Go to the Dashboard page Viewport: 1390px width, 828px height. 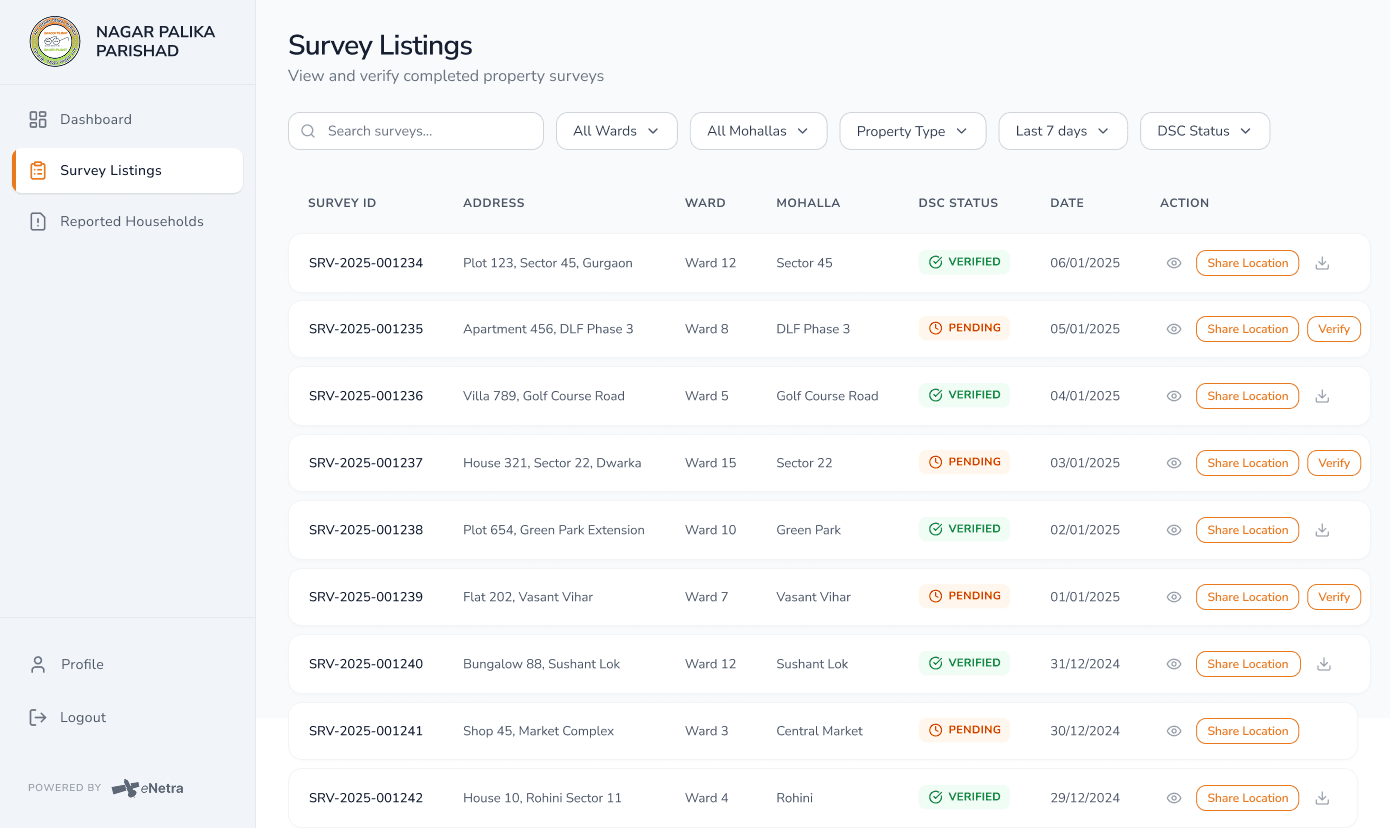coord(128,119)
